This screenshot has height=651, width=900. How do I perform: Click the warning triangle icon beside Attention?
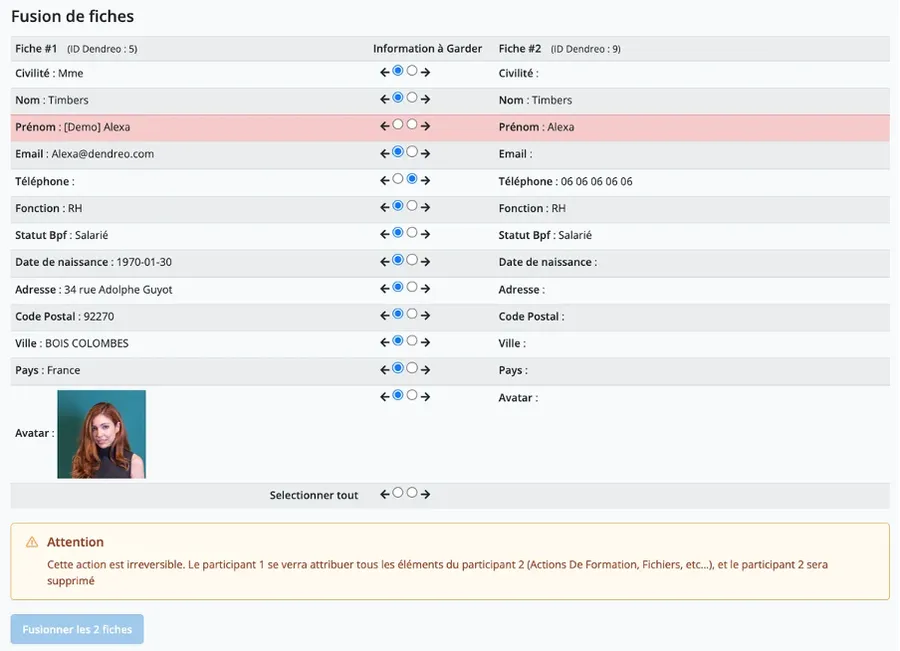[x=32, y=542]
